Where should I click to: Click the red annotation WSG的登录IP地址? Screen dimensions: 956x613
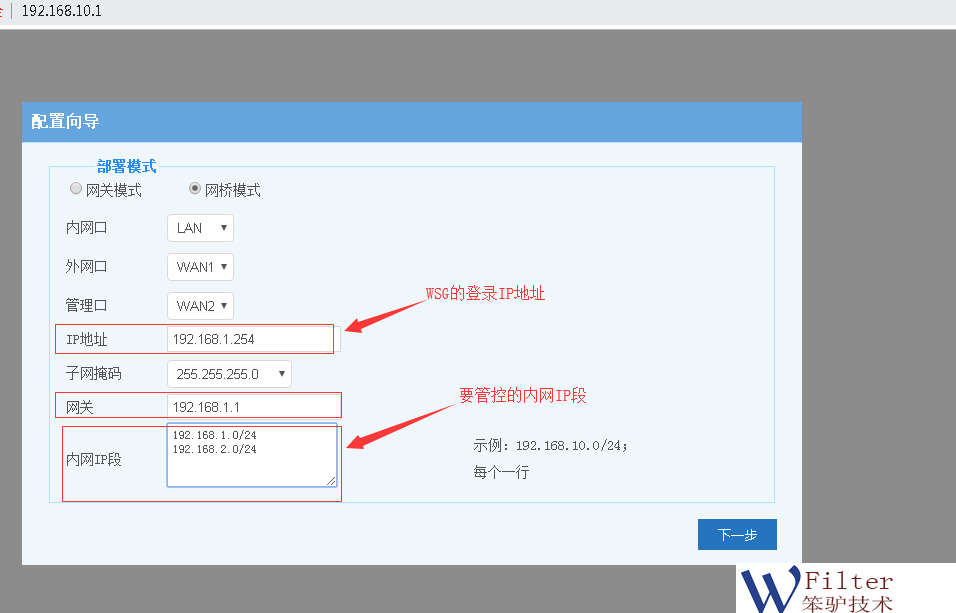click(x=485, y=294)
